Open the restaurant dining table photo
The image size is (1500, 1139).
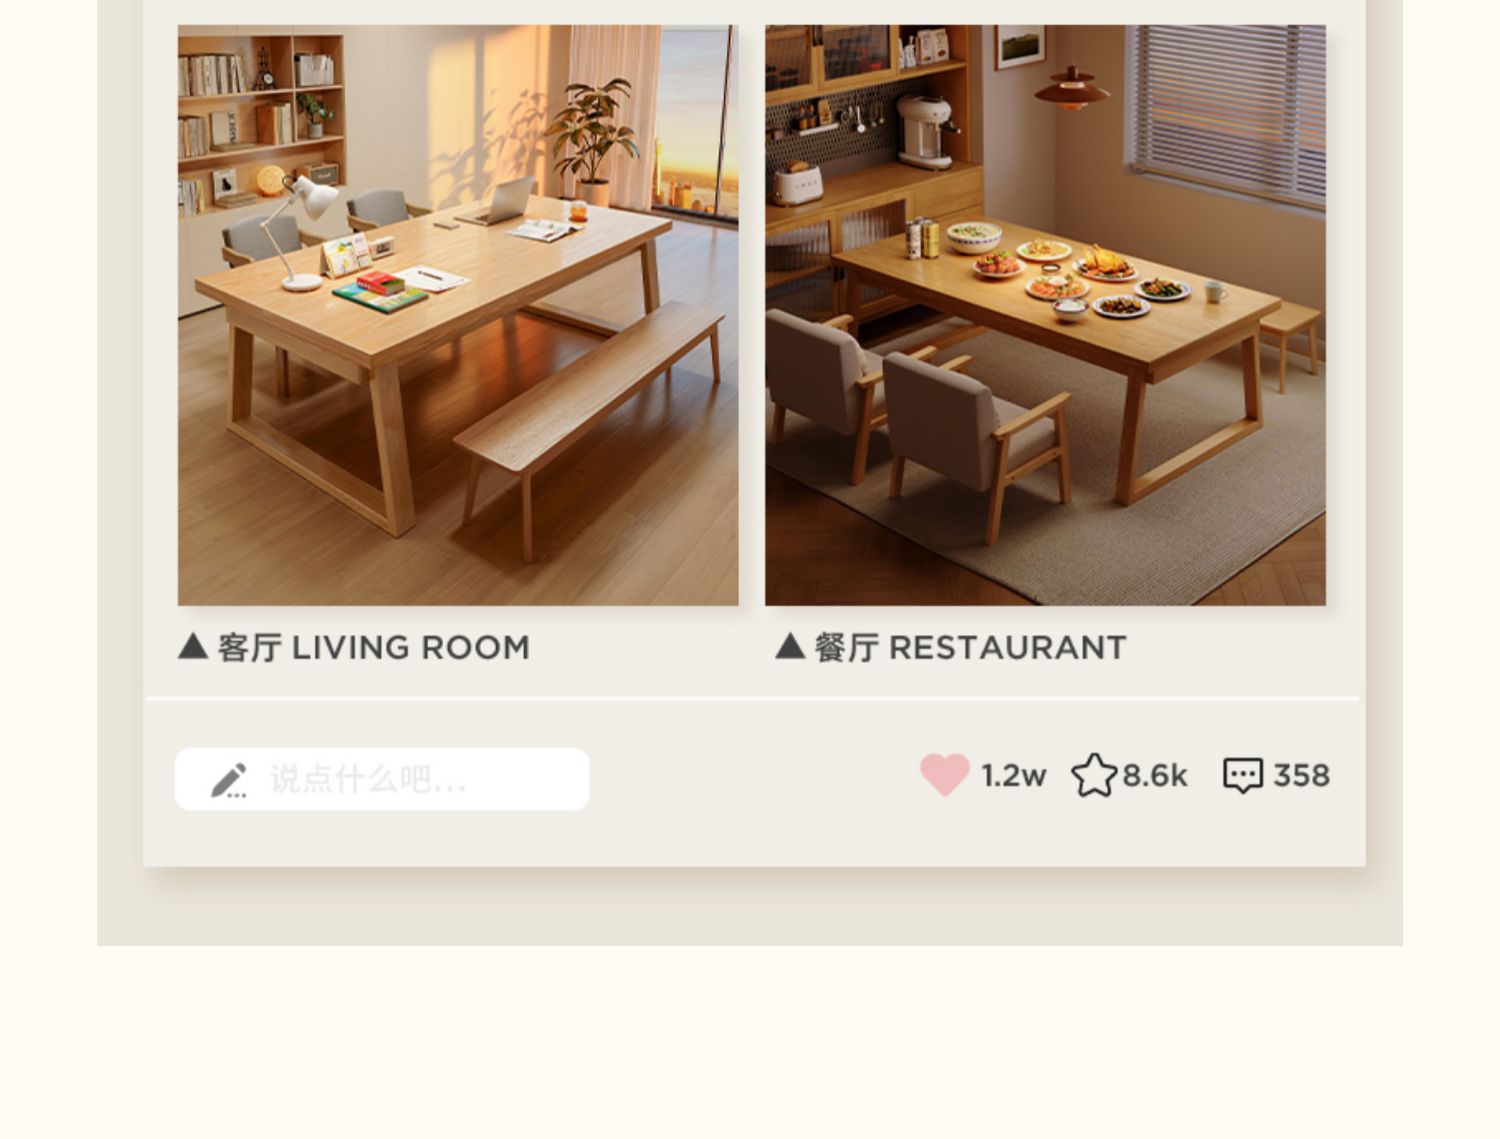1045,315
